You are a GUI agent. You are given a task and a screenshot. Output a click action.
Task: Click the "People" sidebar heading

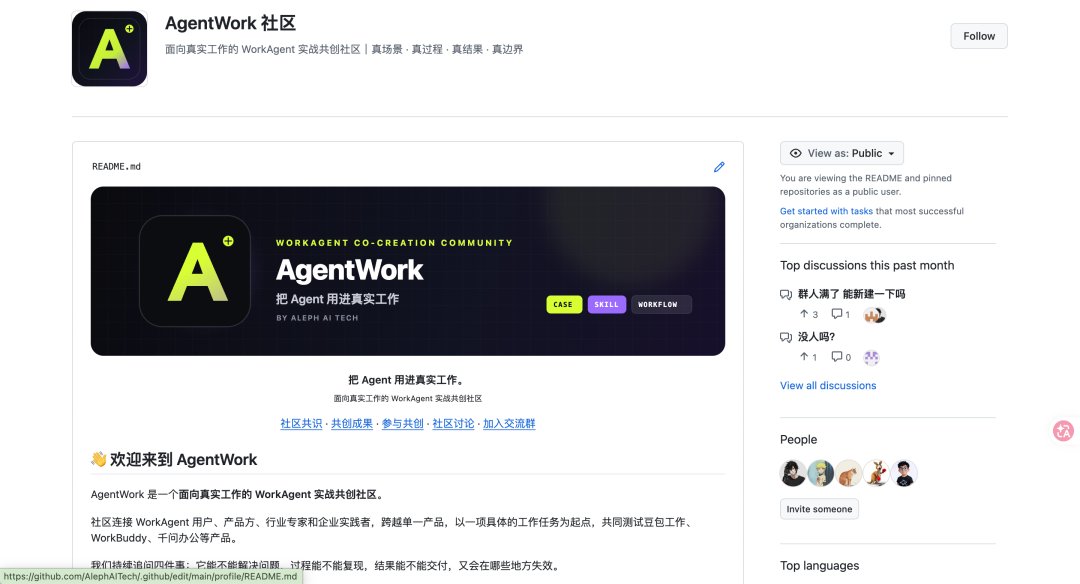tap(798, 439)
